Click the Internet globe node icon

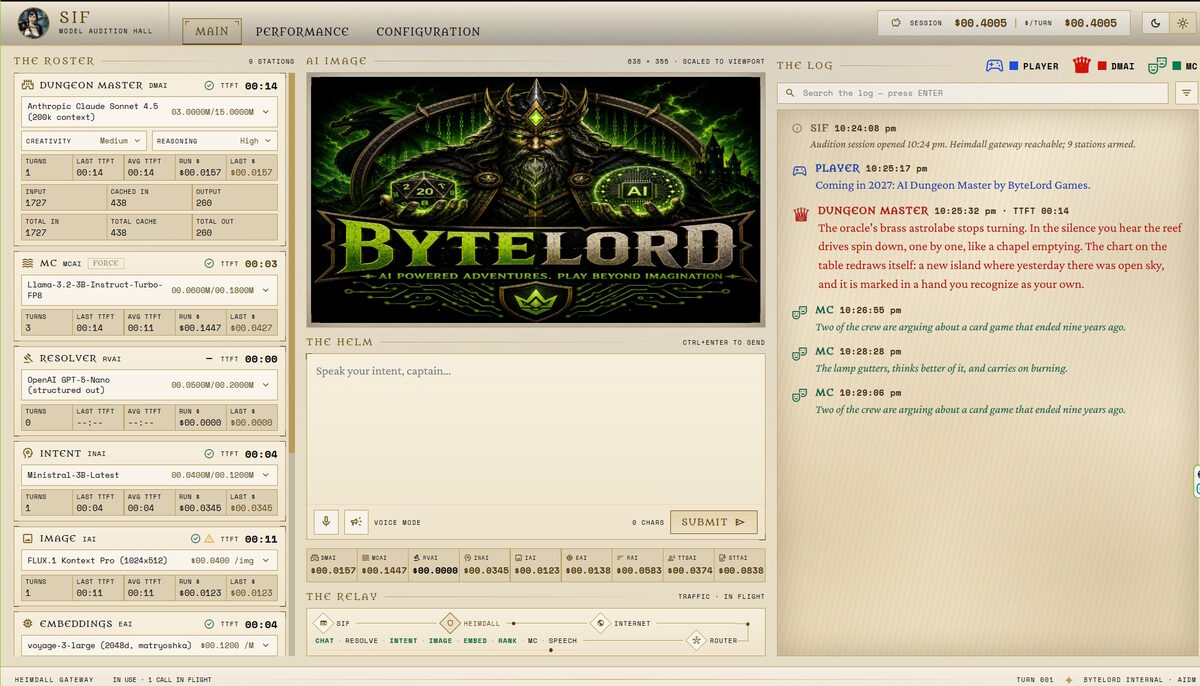point(600,623)
